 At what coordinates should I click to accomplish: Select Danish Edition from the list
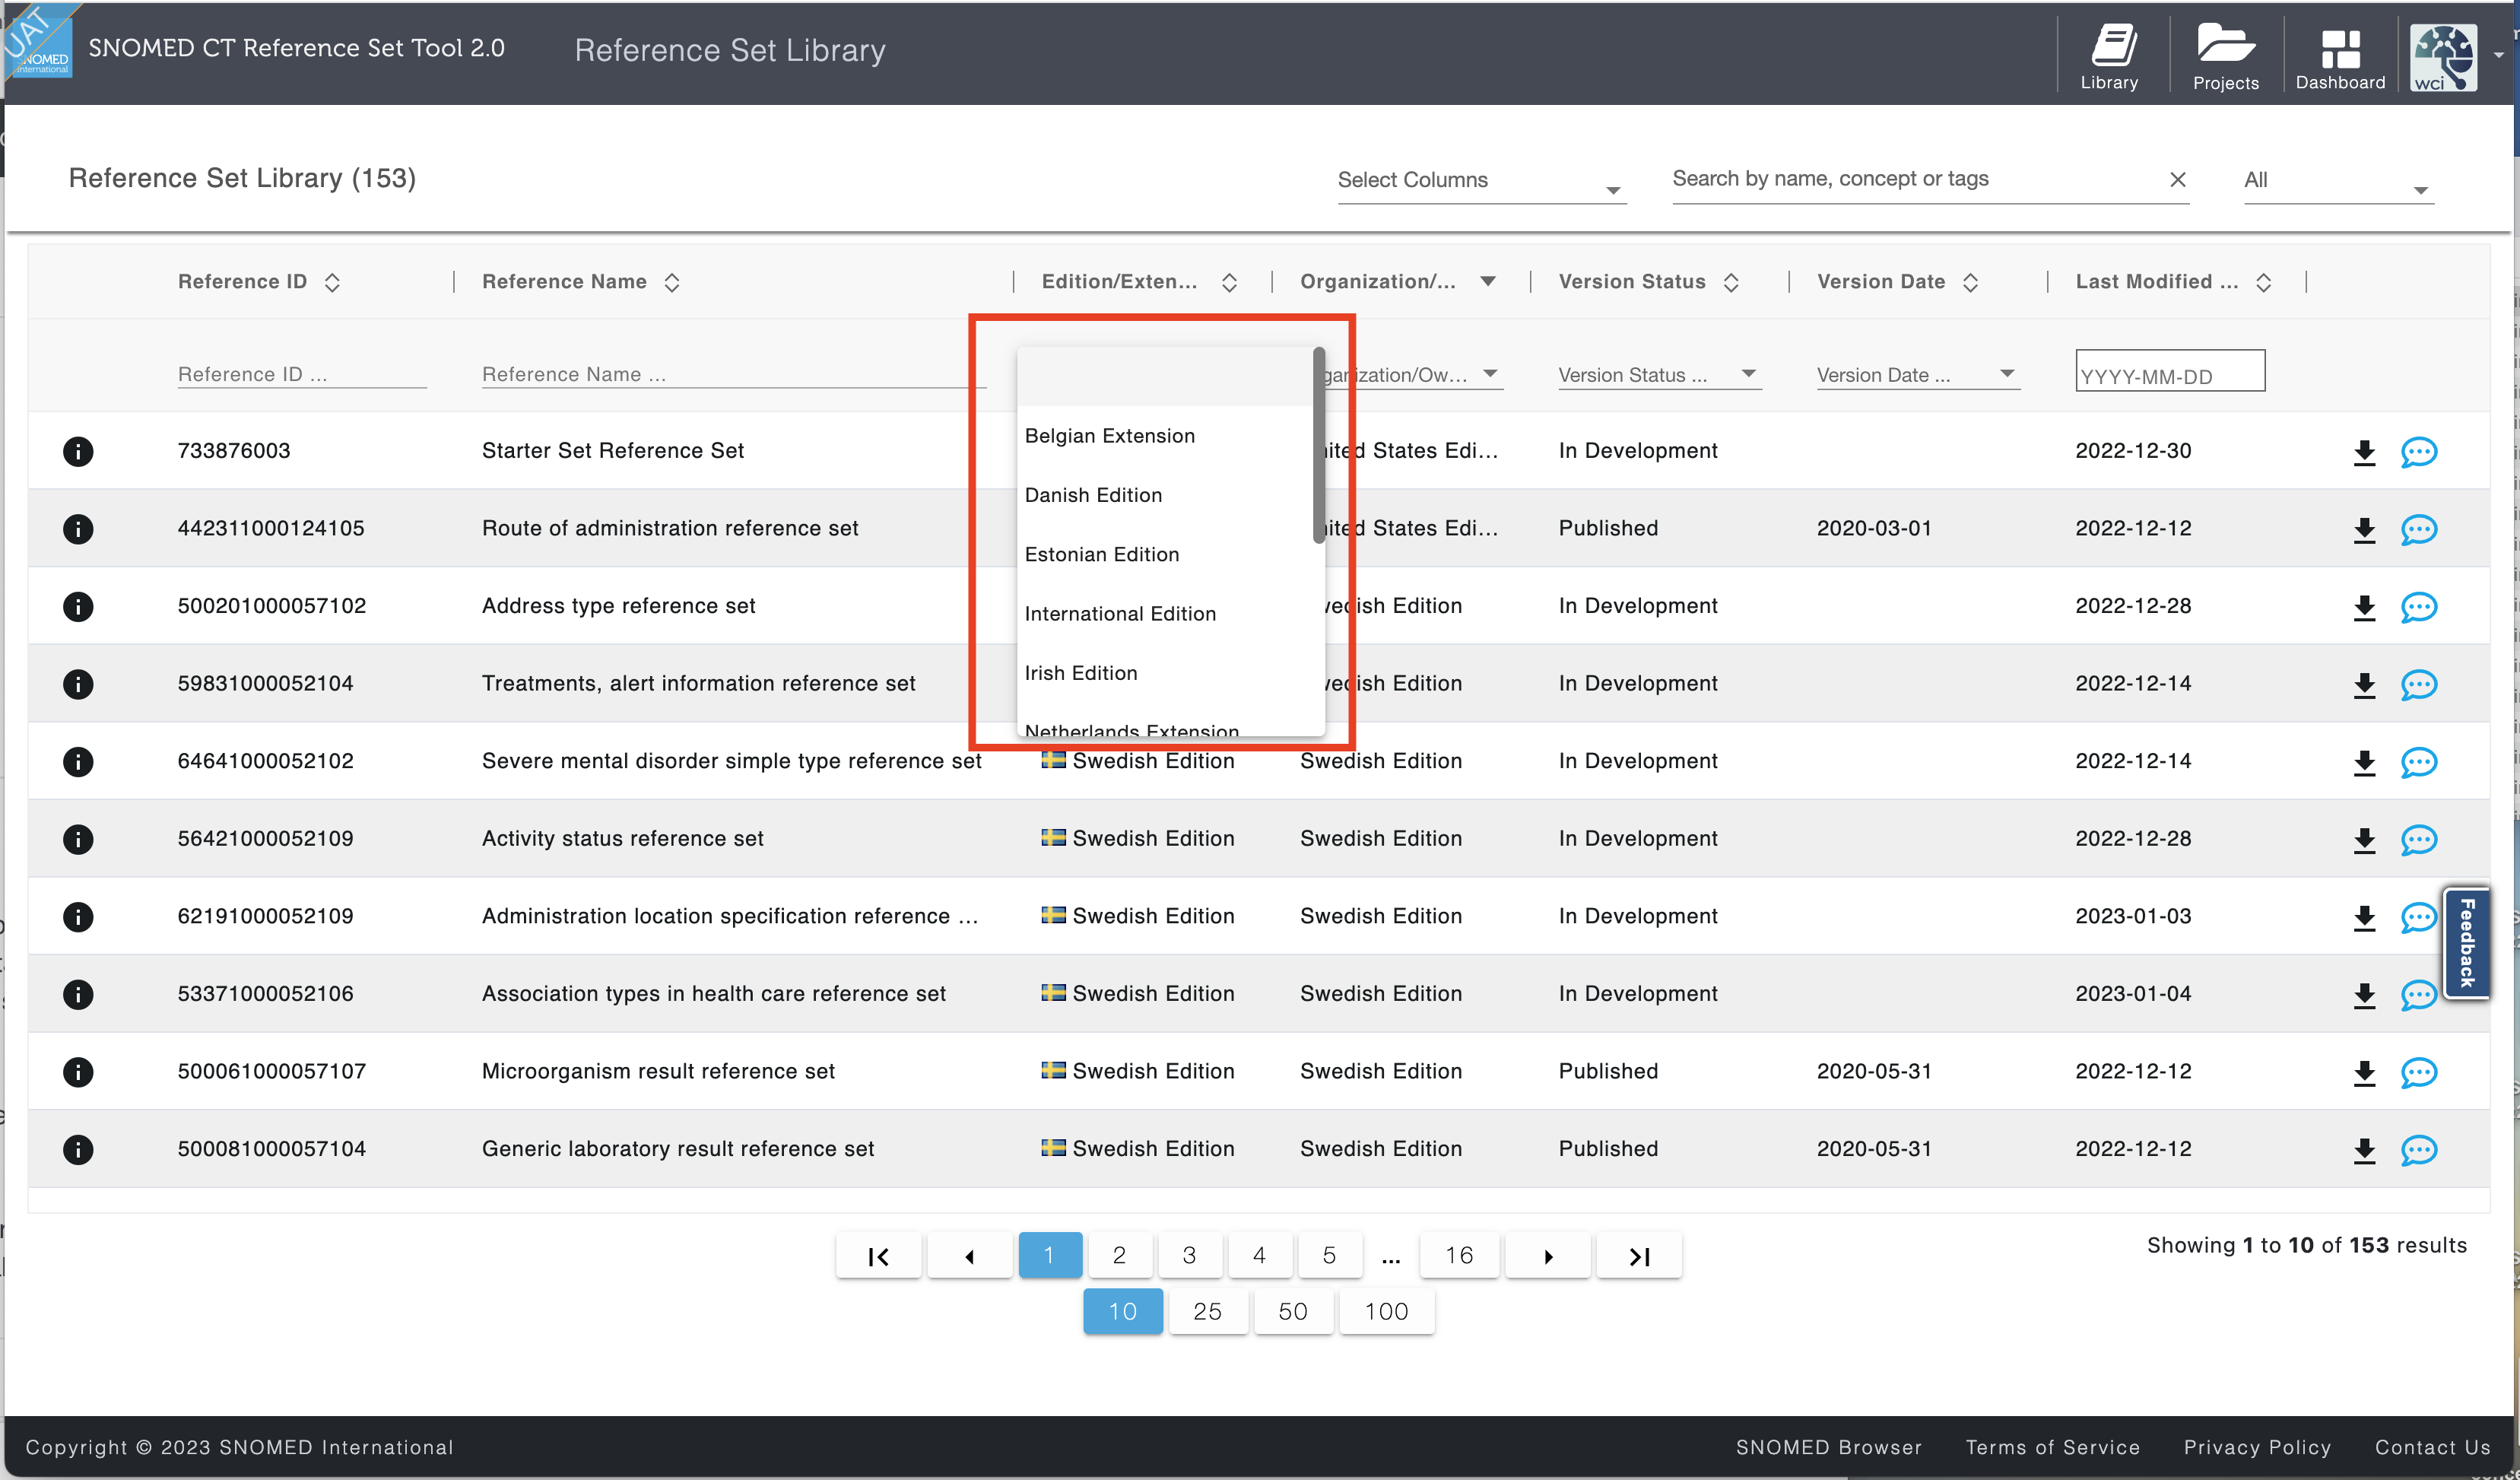(1165, 495)
